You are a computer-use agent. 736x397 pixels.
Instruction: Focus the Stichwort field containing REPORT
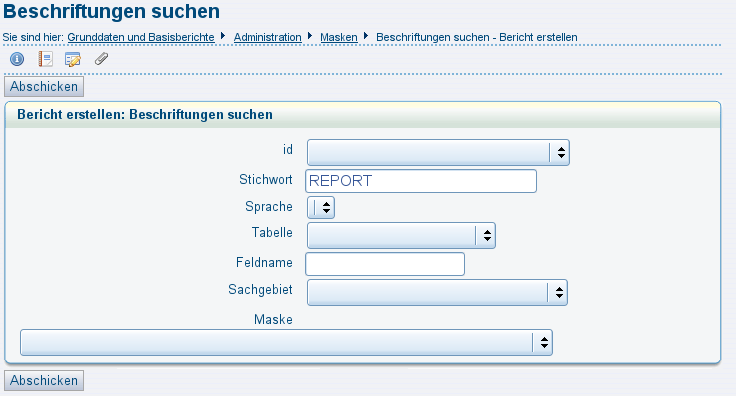pos(421,181)
